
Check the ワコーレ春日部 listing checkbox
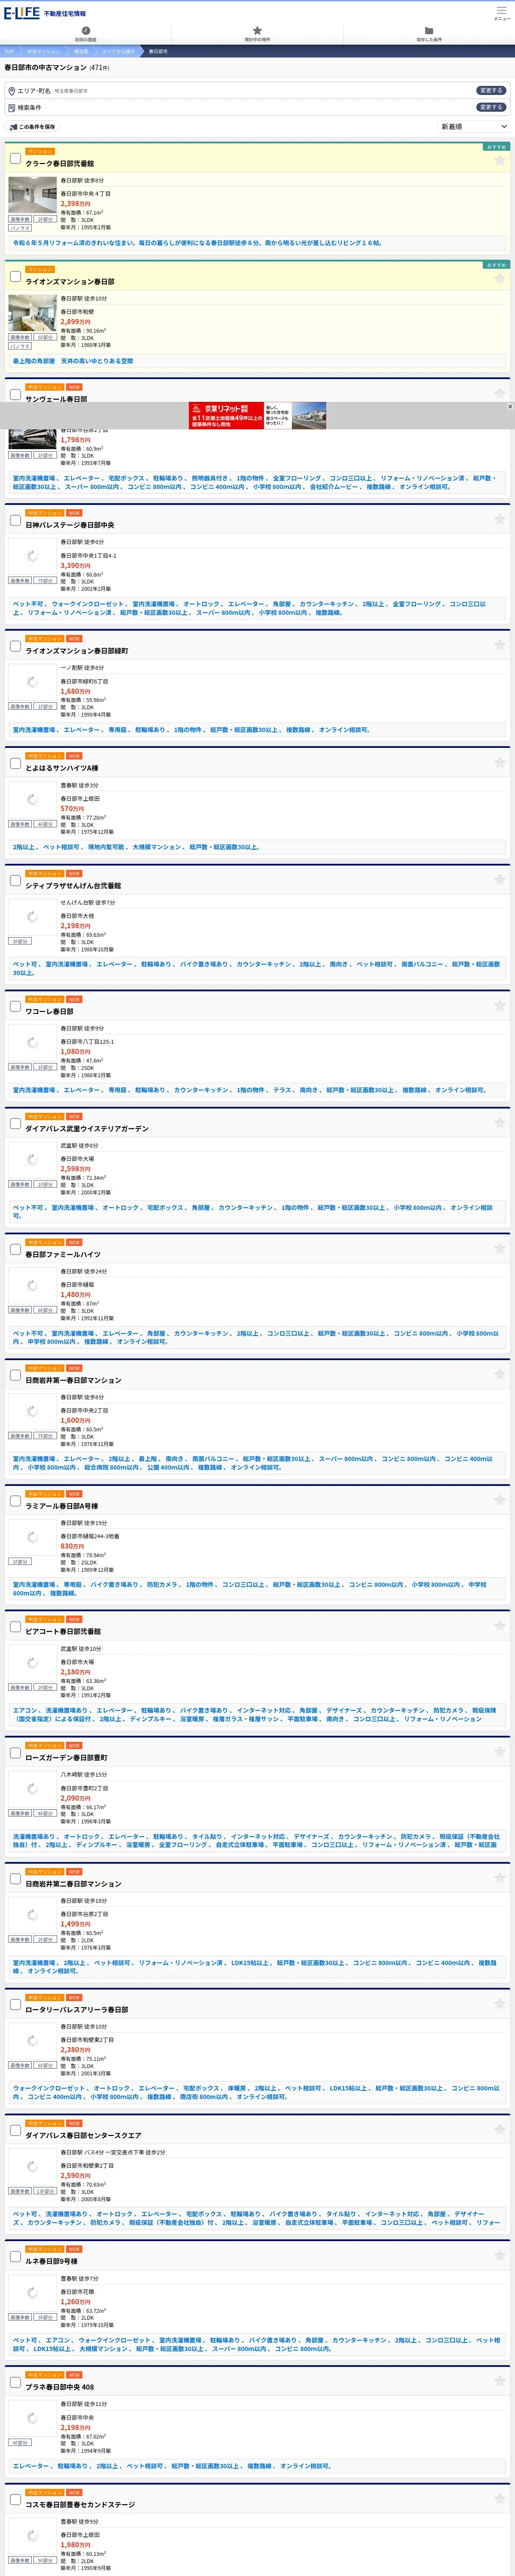(15, 1006)
